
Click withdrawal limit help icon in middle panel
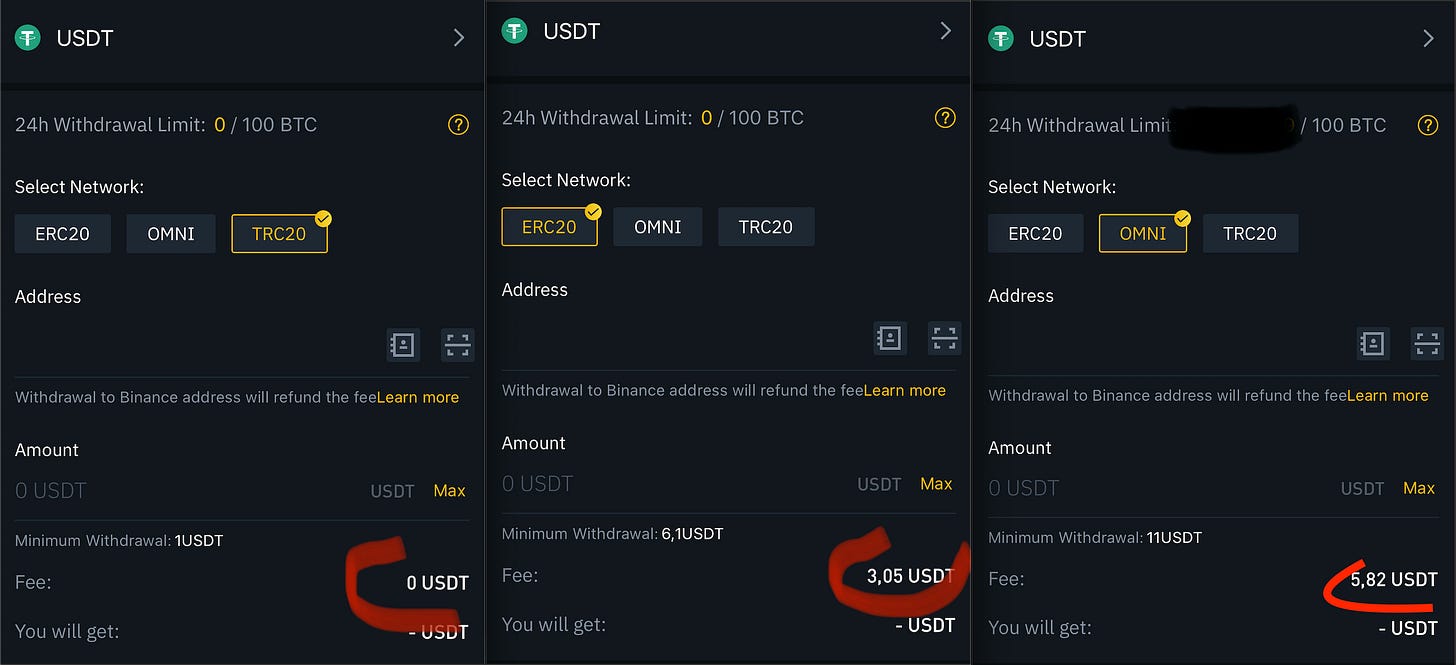pos(945,118)
